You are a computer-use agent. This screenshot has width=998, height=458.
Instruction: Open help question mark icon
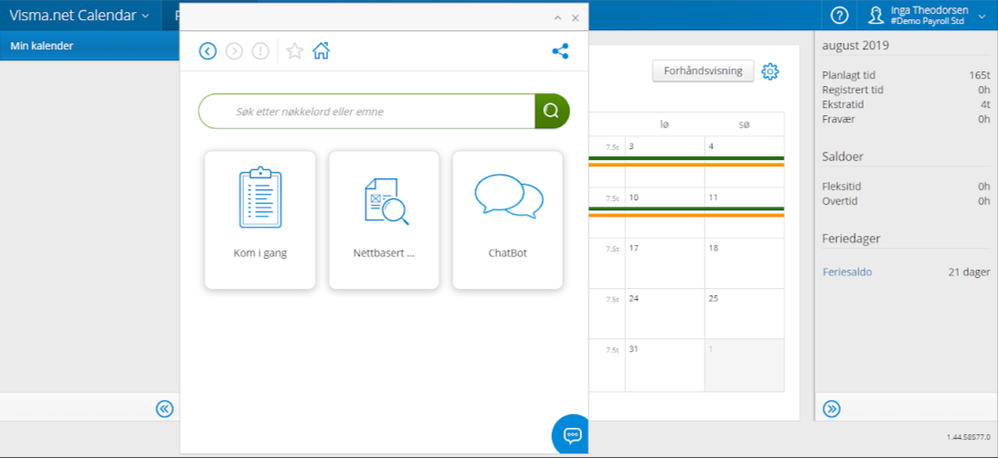[x=840, y=15]
